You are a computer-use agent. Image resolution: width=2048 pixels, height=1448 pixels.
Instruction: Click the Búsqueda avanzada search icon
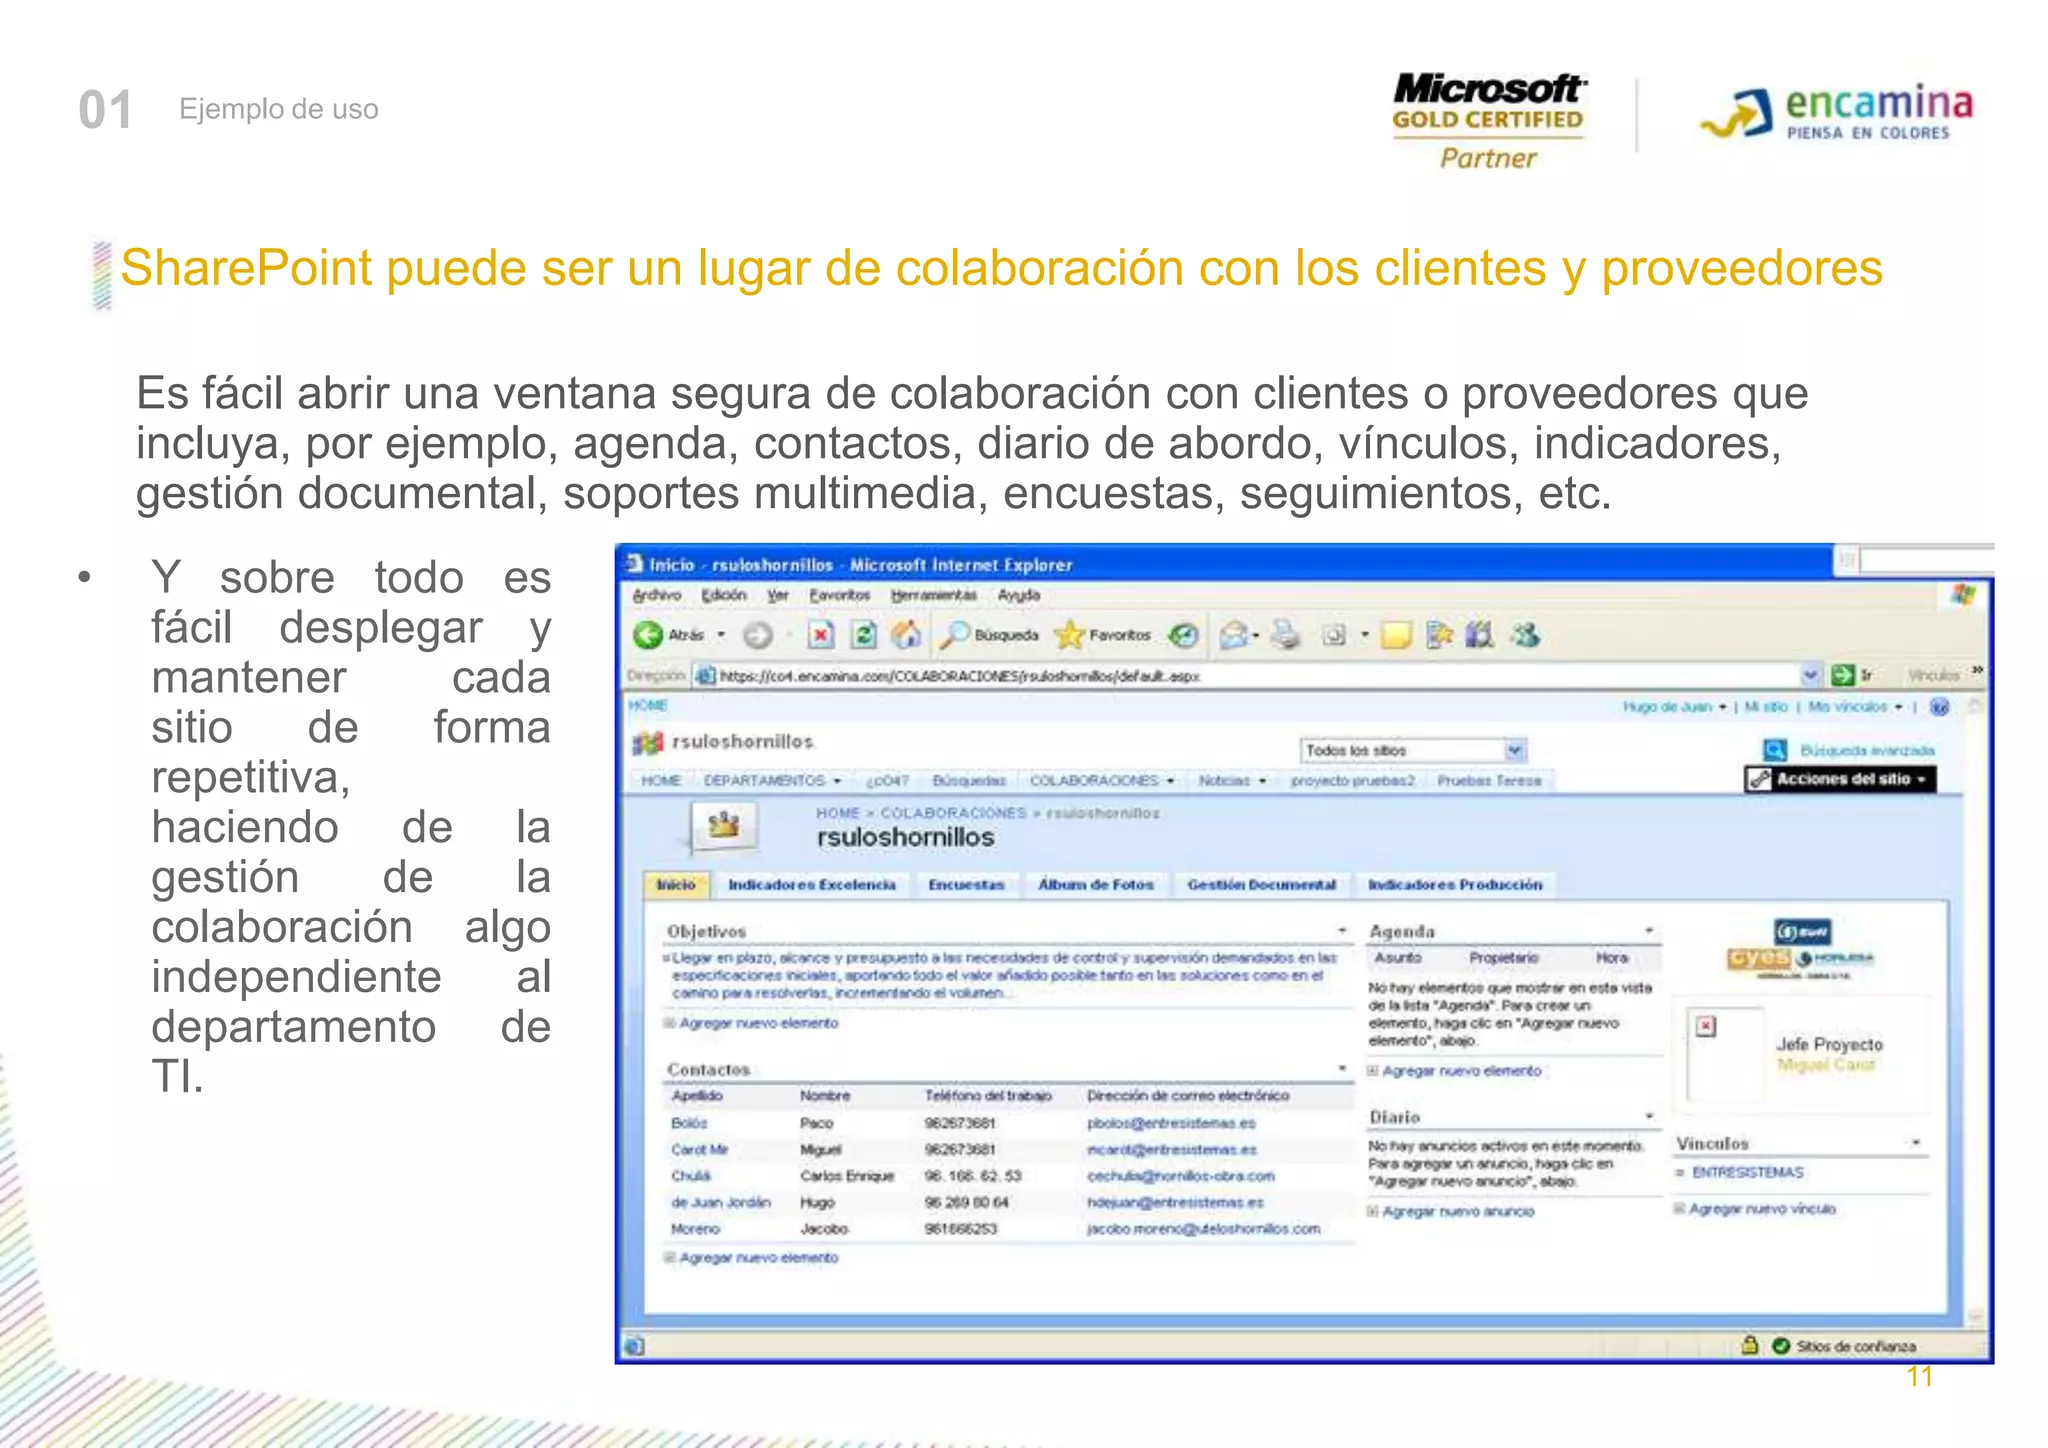pyautogui.click(x=1775, y=750)
